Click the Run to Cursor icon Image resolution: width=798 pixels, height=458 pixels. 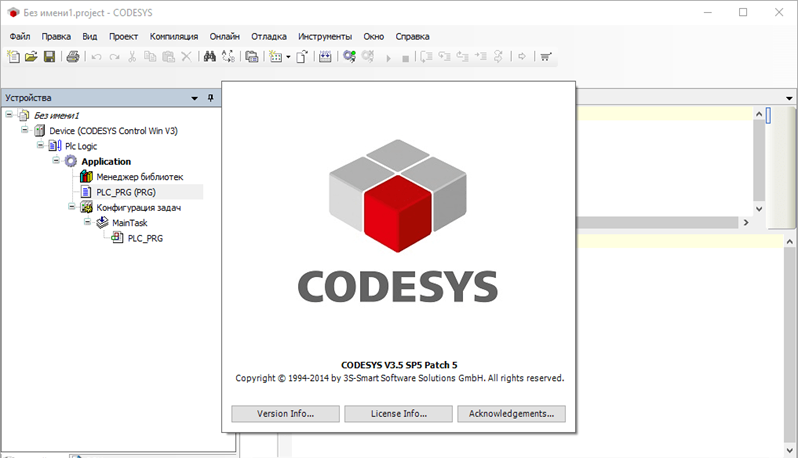click(x=480, y=56)
